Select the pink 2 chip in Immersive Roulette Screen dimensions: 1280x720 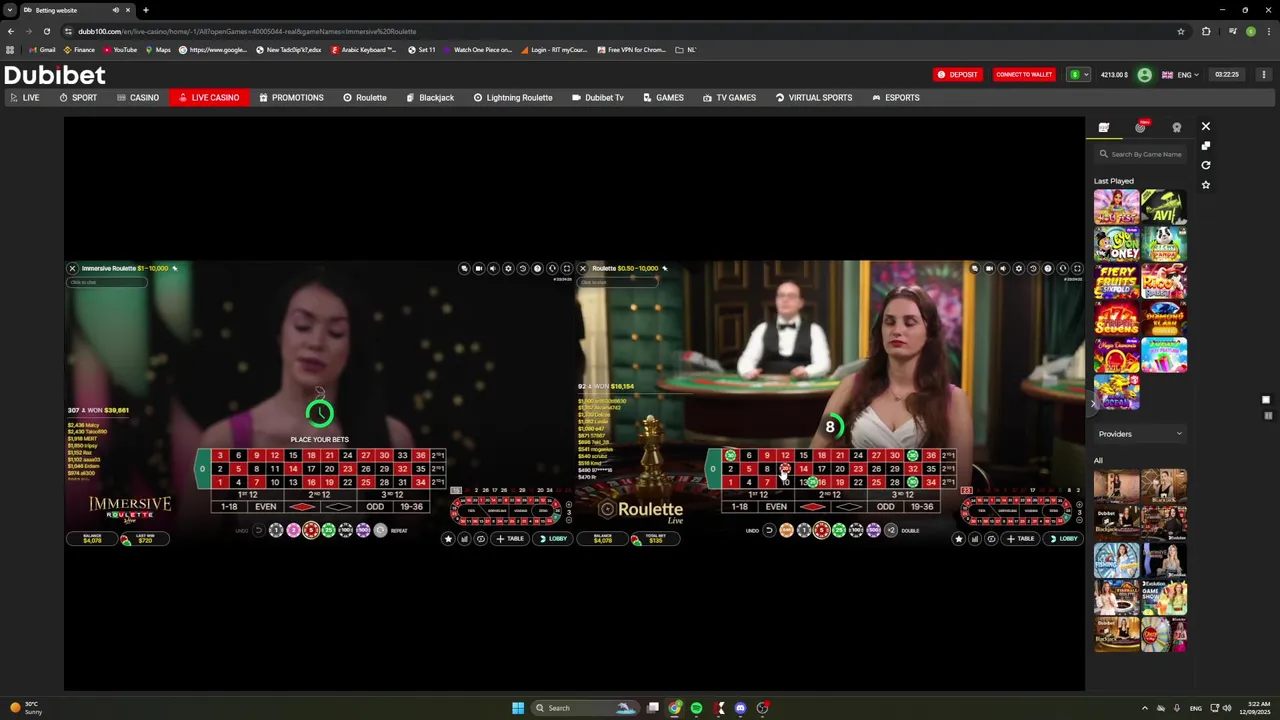(x=293, y=531)
